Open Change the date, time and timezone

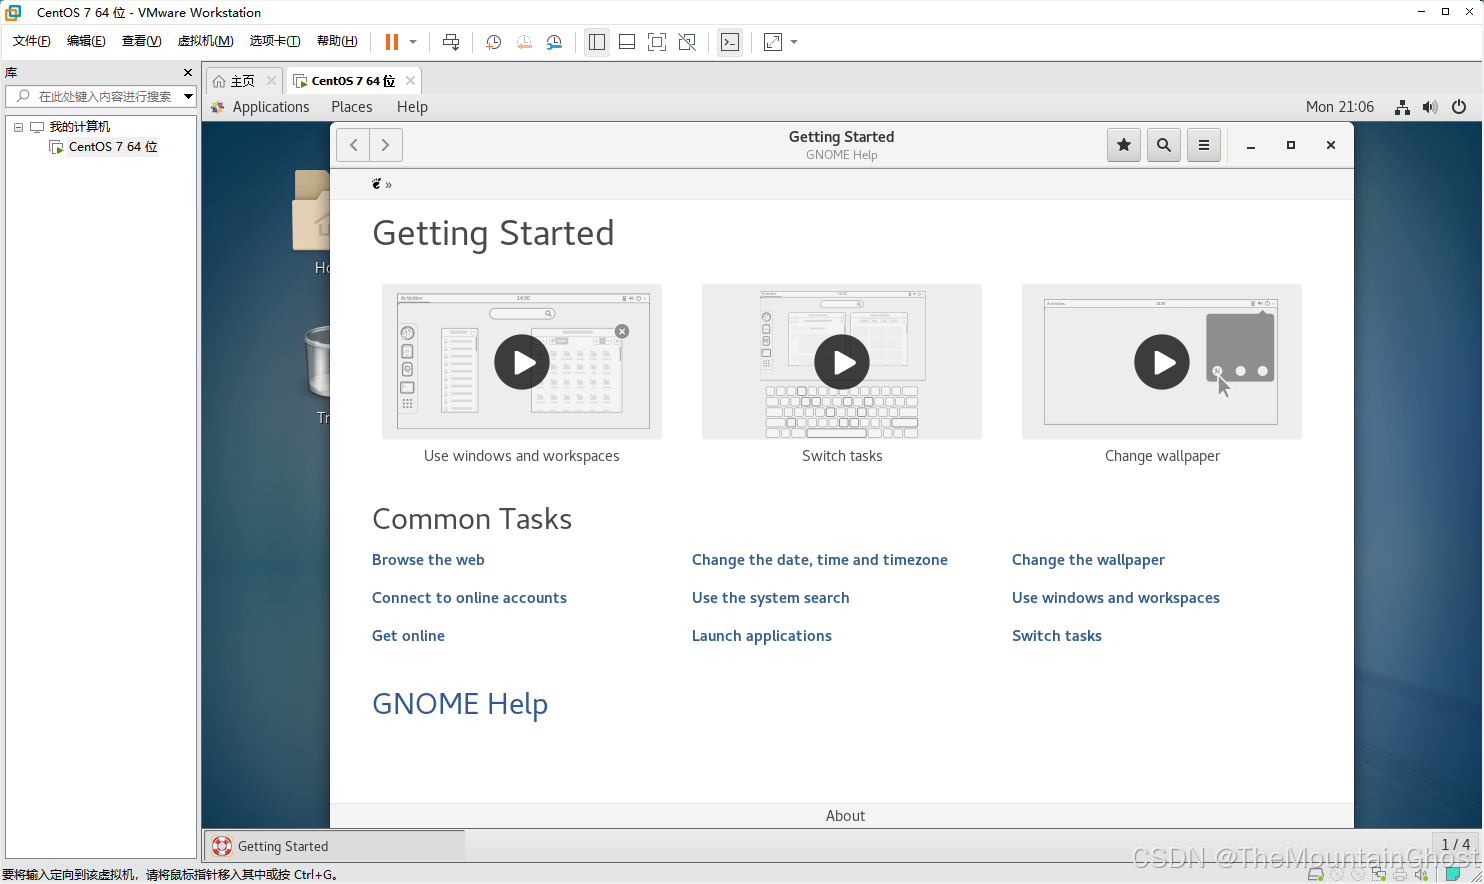pos(820,560)
